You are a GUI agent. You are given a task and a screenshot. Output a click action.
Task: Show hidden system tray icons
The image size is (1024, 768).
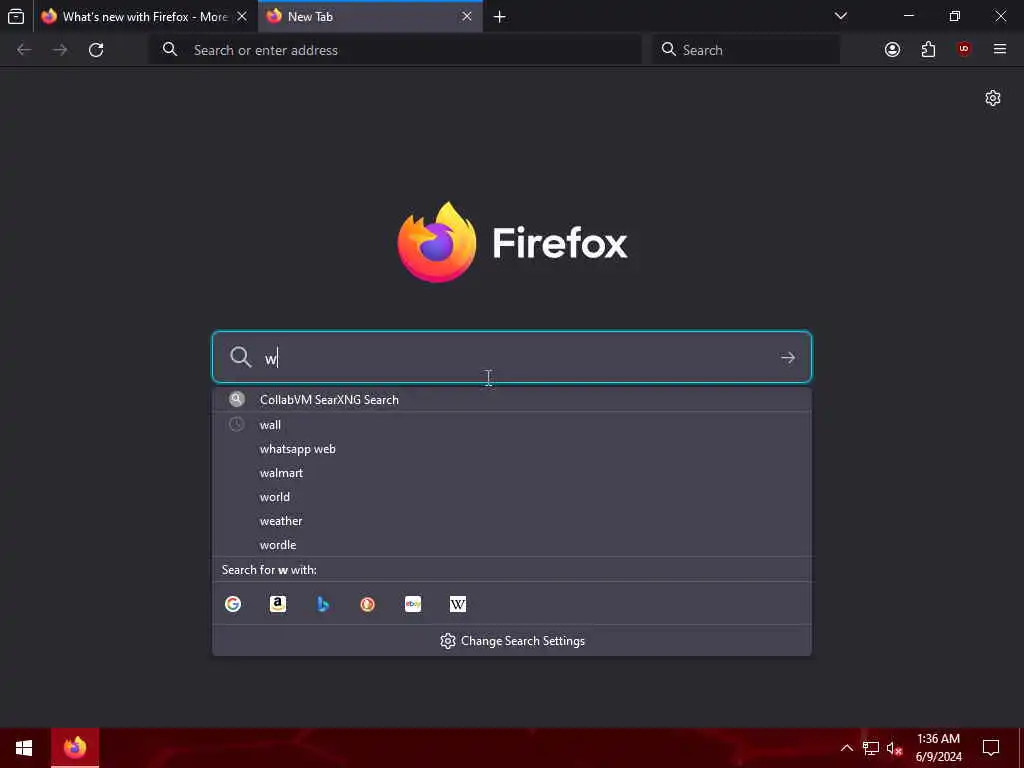(x=846, y=748)
